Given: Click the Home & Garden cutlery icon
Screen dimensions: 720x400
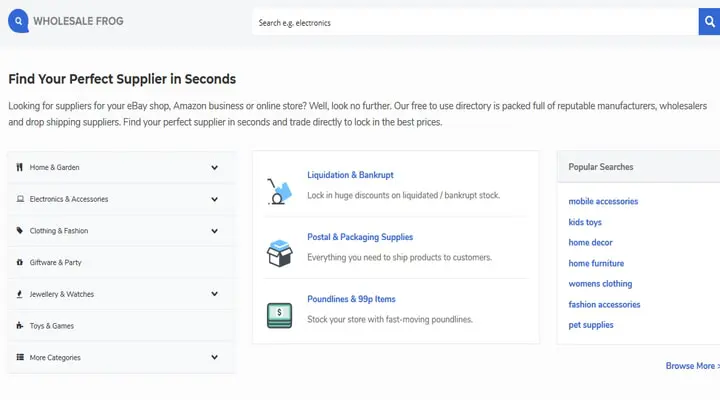Looking at the screenshot, I should [20, 167].
